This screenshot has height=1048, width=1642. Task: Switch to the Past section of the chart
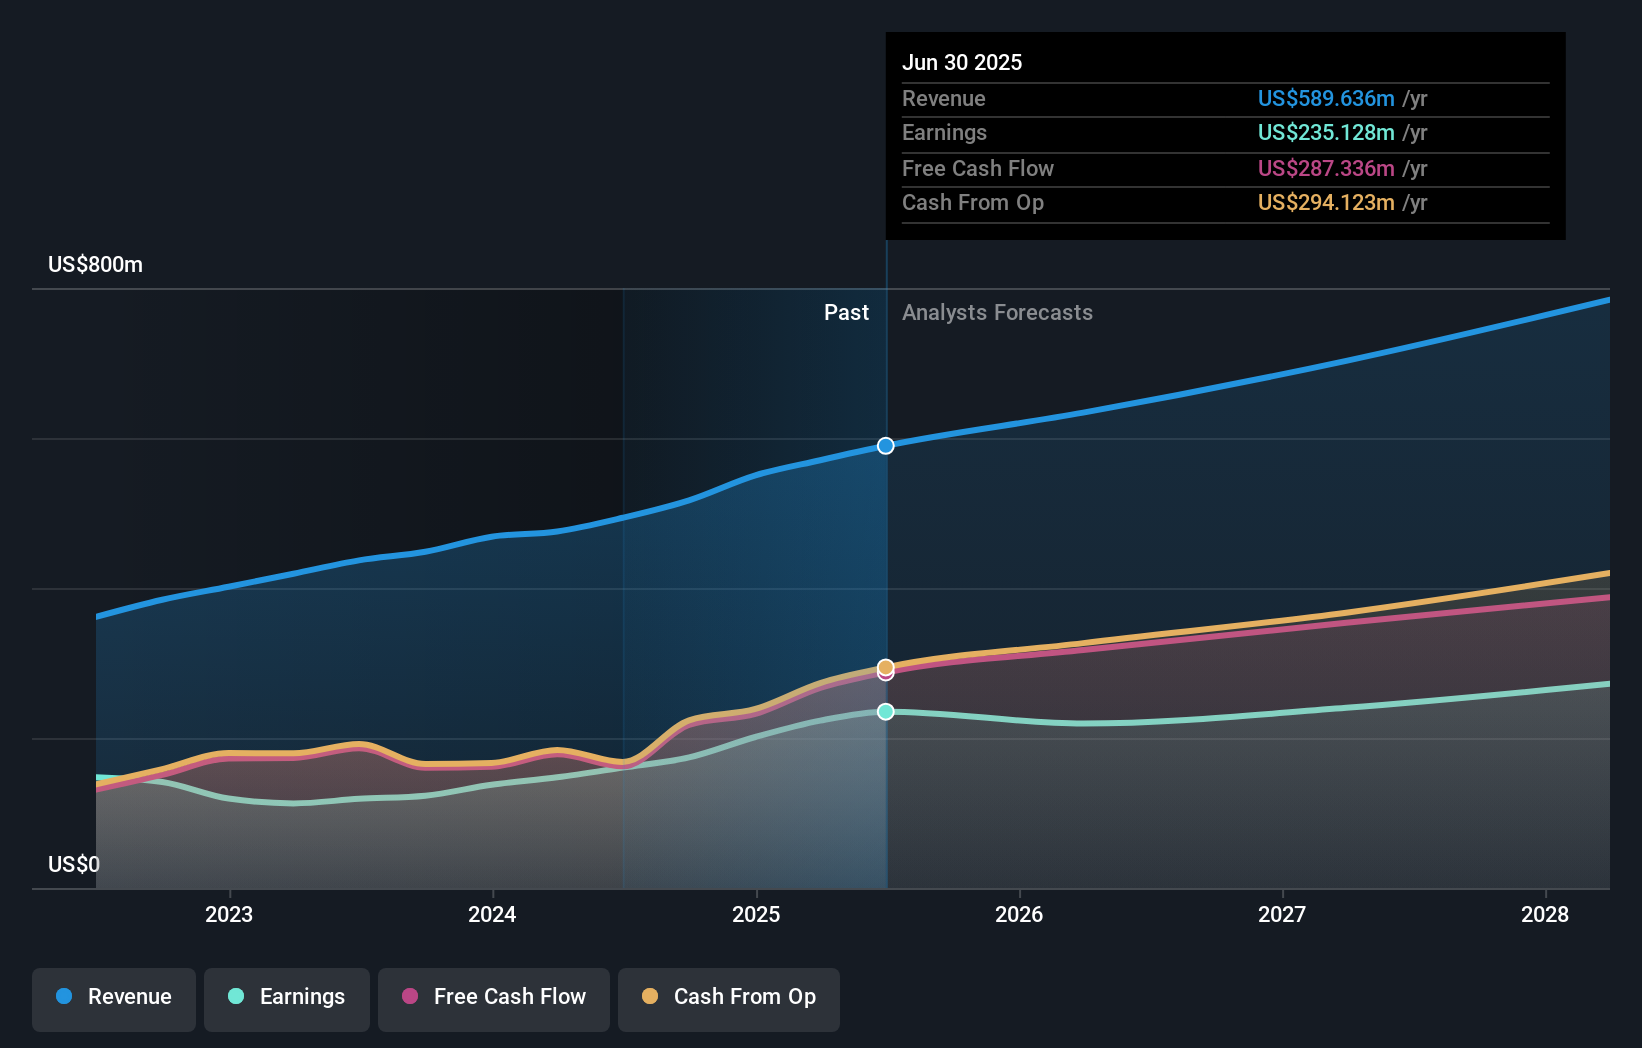tap(847, 312)
